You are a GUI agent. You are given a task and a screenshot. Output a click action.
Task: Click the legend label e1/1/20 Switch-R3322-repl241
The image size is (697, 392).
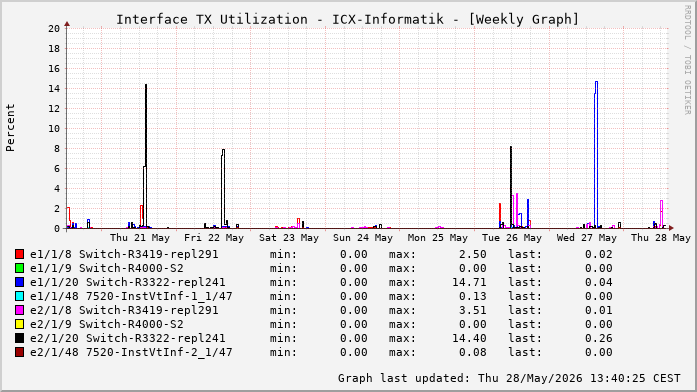[128, 282]
